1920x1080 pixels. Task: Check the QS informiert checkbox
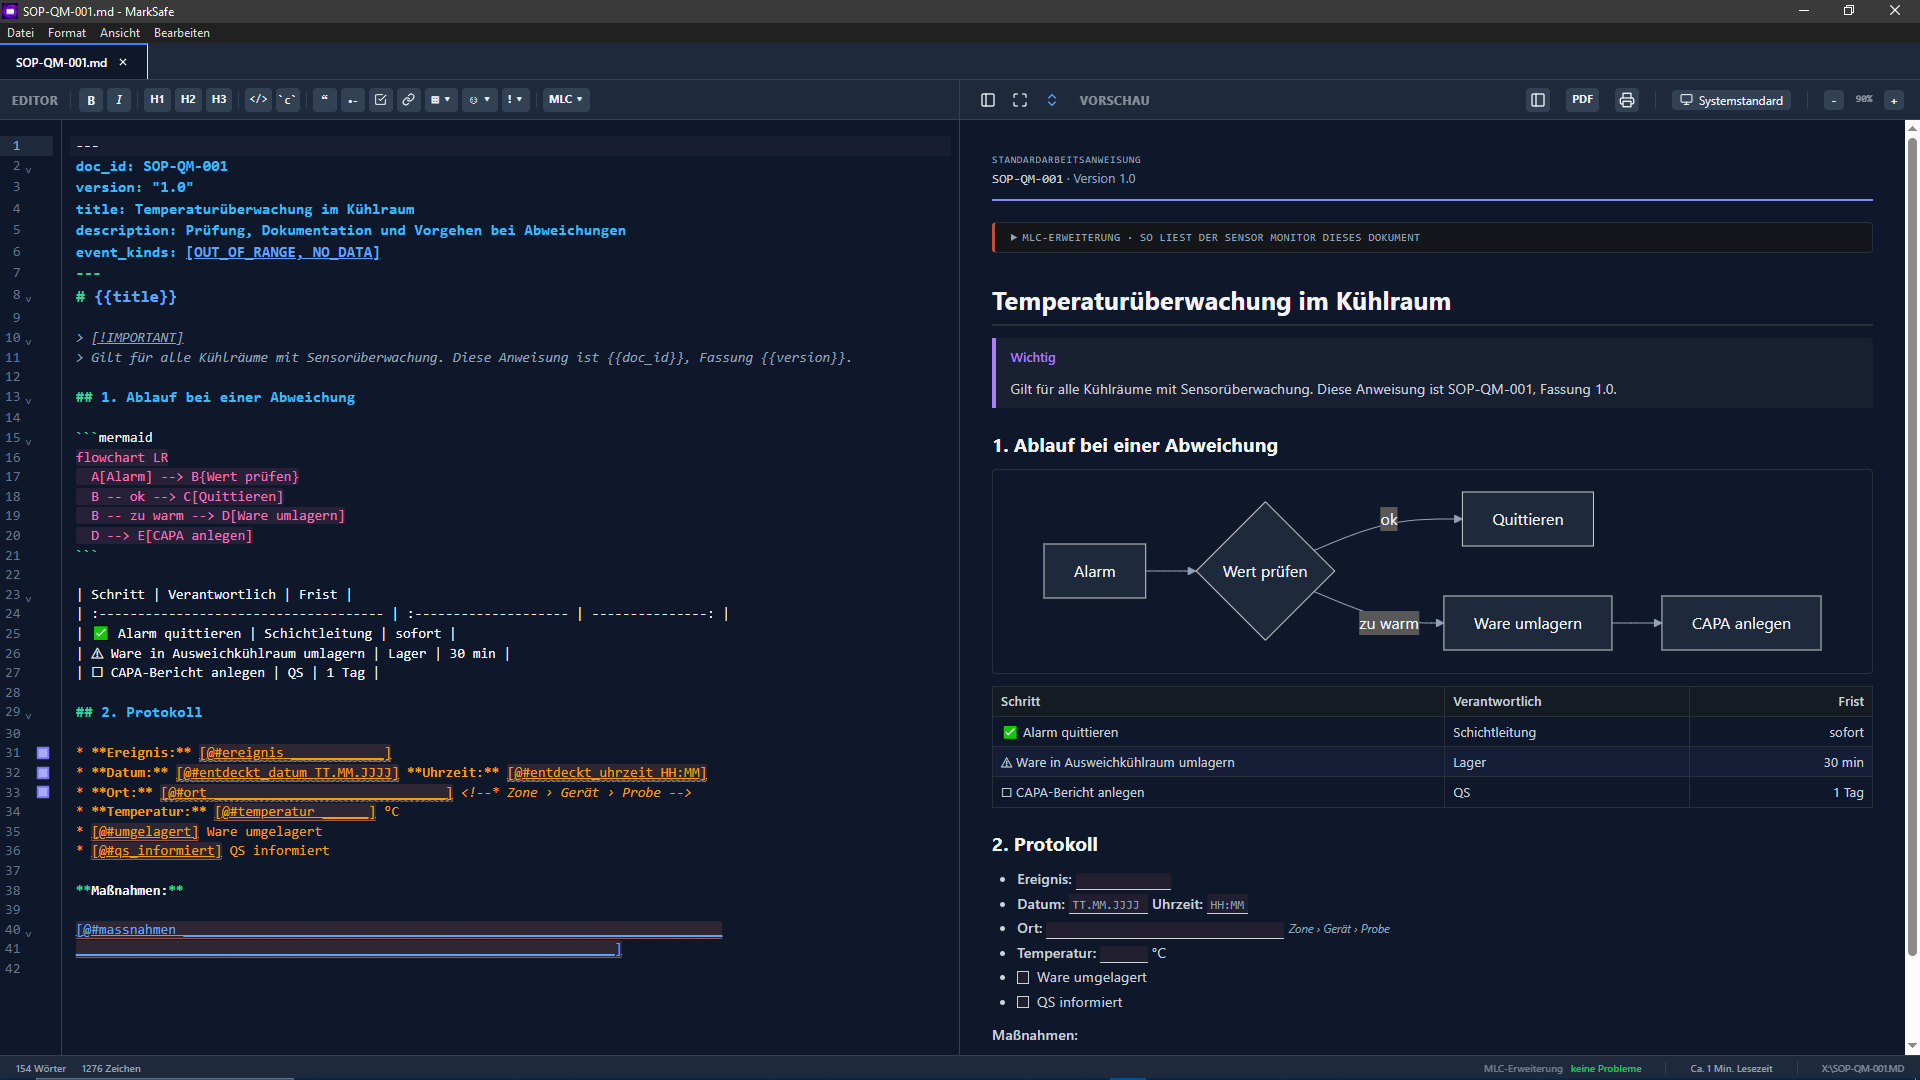click(1023, 1002)
